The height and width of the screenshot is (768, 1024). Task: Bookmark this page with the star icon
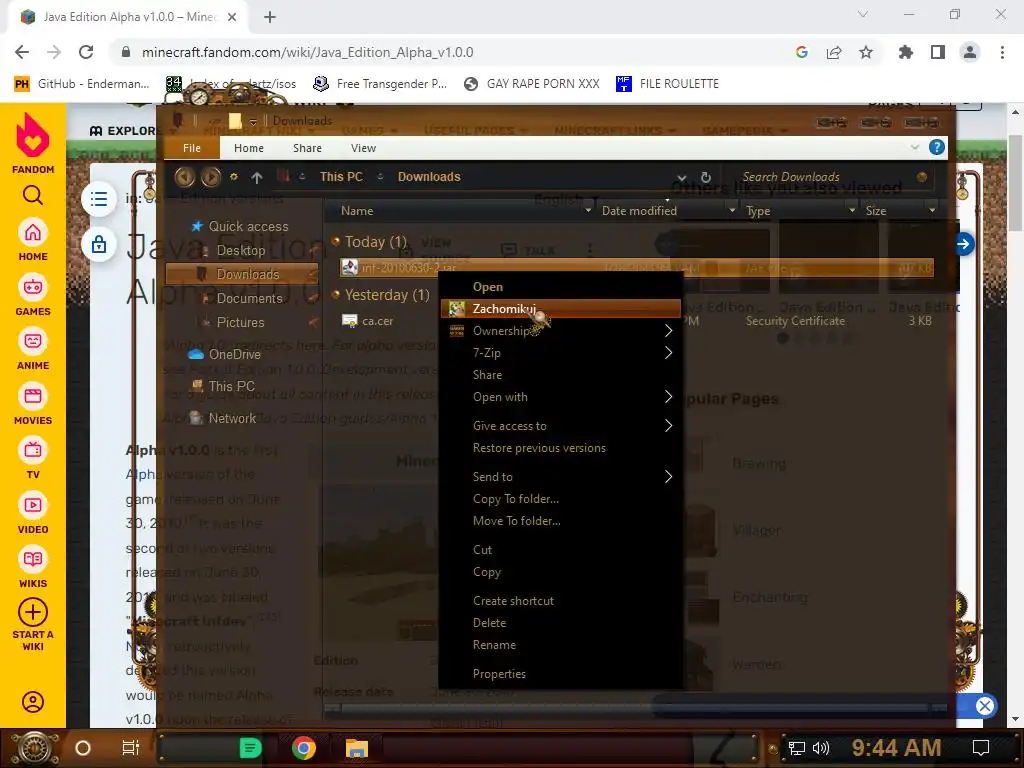point(865,52)
